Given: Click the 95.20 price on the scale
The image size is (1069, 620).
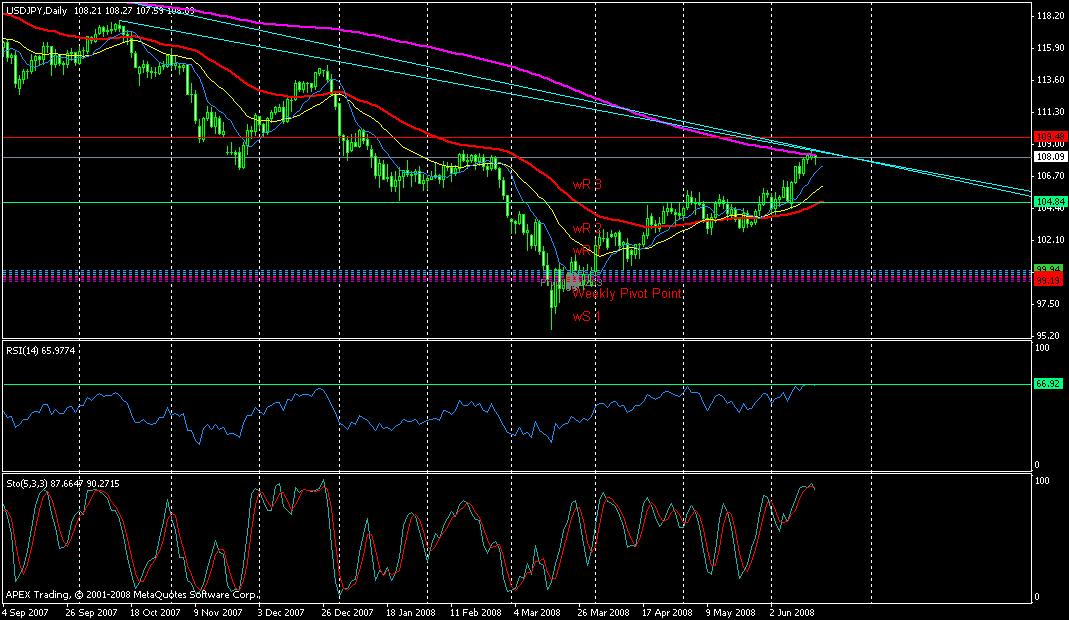Looking at the screenshot, I should pos(1049,336).
